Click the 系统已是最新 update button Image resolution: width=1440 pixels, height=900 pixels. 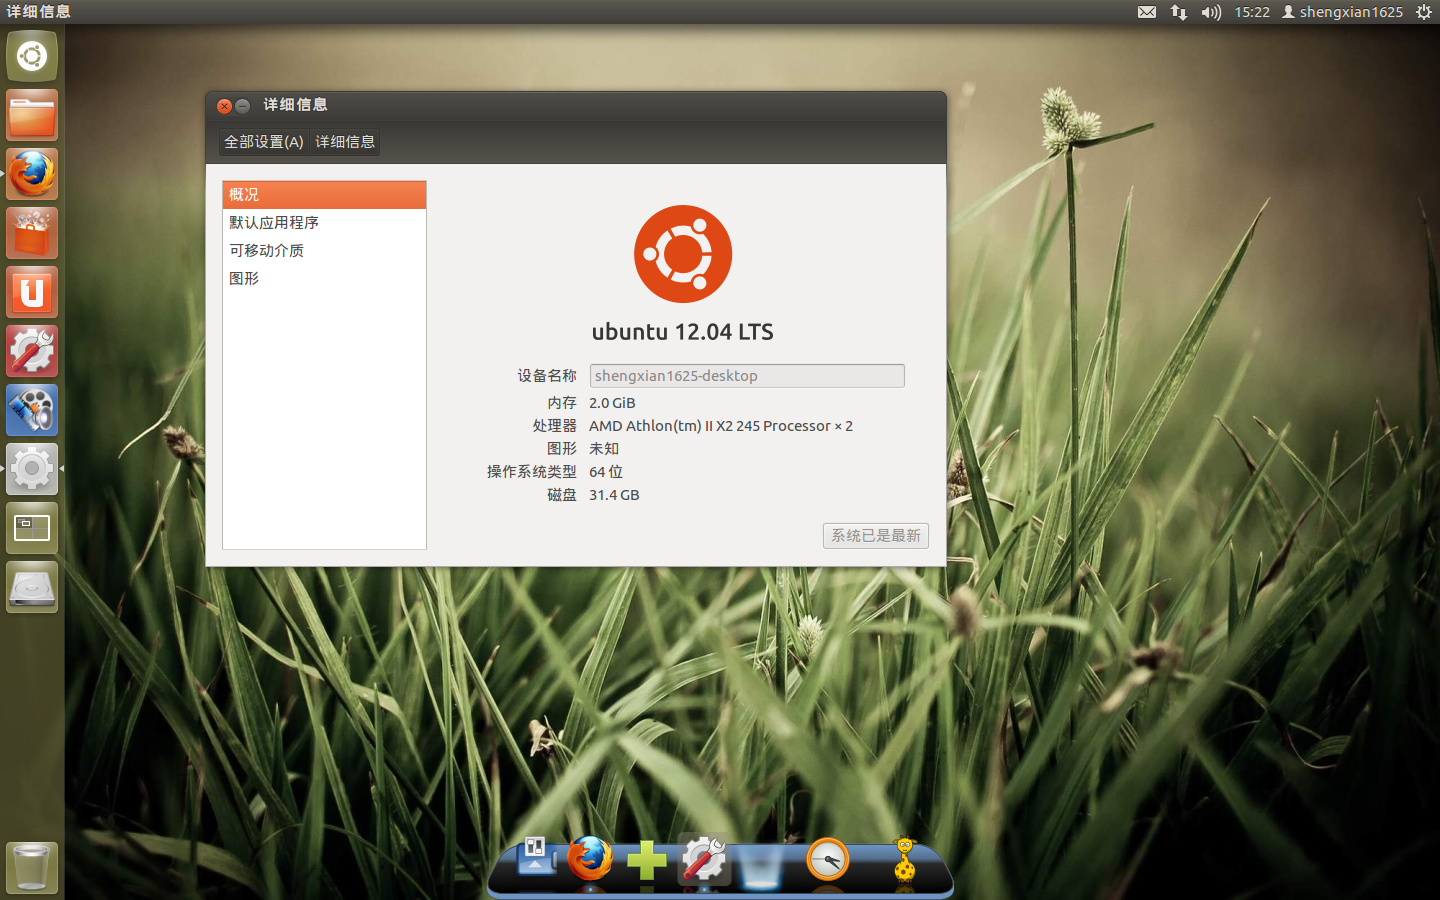[x=876, y=536]
